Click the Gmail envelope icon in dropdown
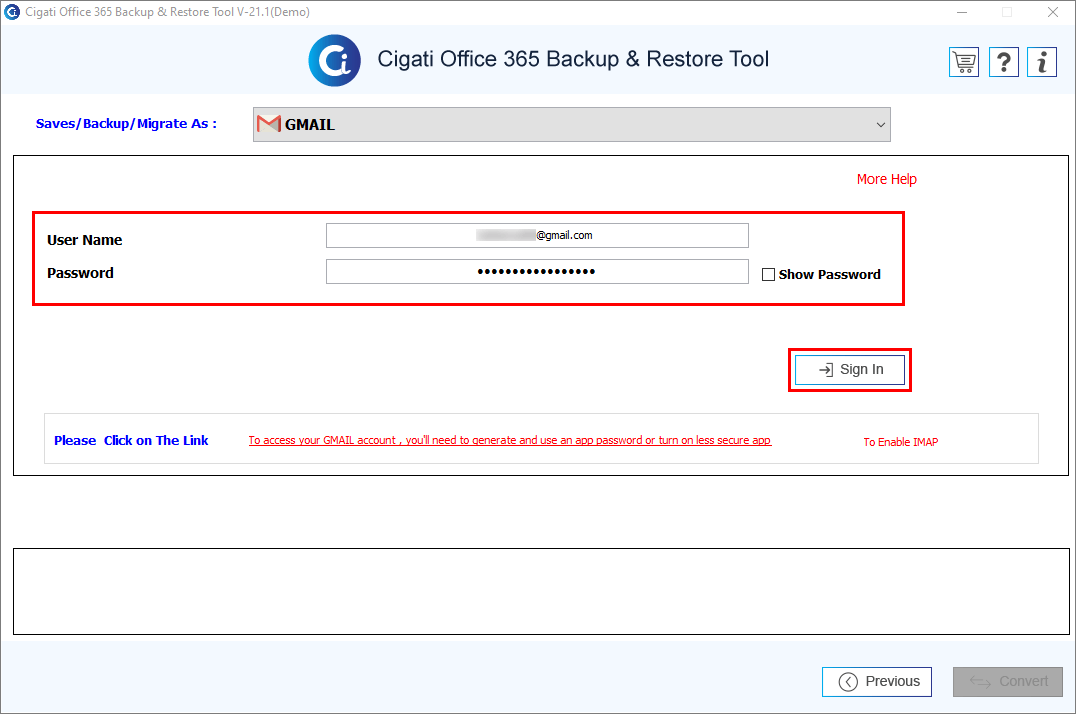The width and height of the screenshot is (1076, 714). (x=268, y=124)
